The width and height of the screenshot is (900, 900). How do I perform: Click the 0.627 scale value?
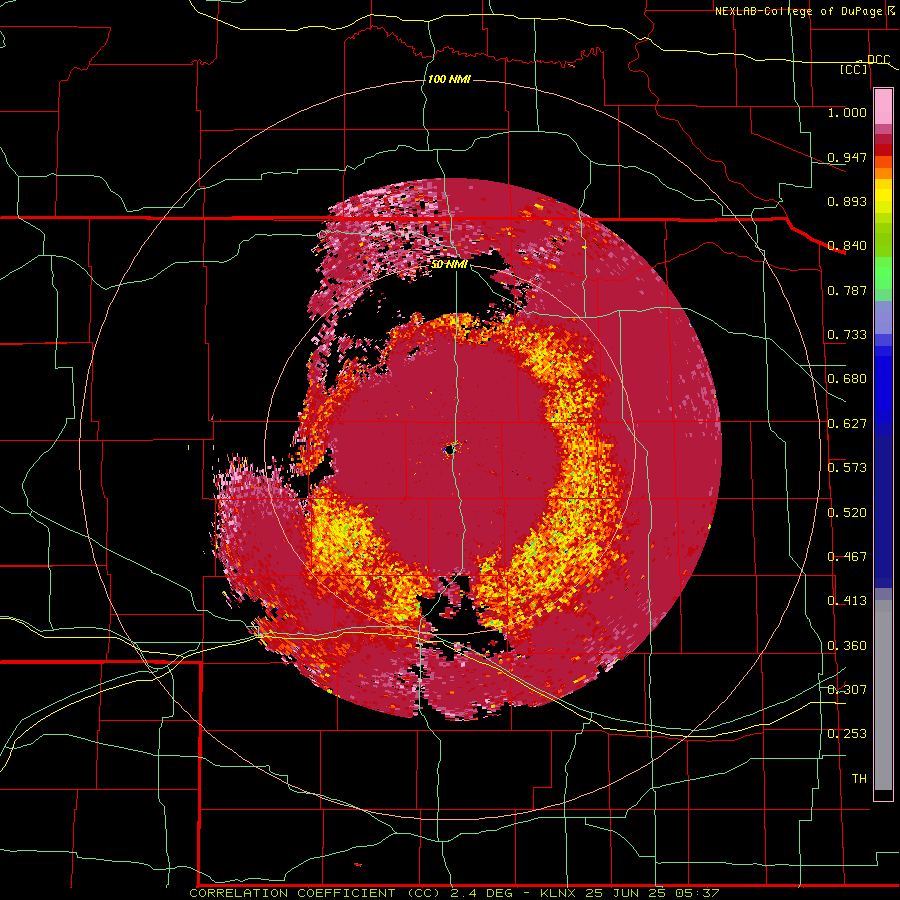tap(847, 424)
